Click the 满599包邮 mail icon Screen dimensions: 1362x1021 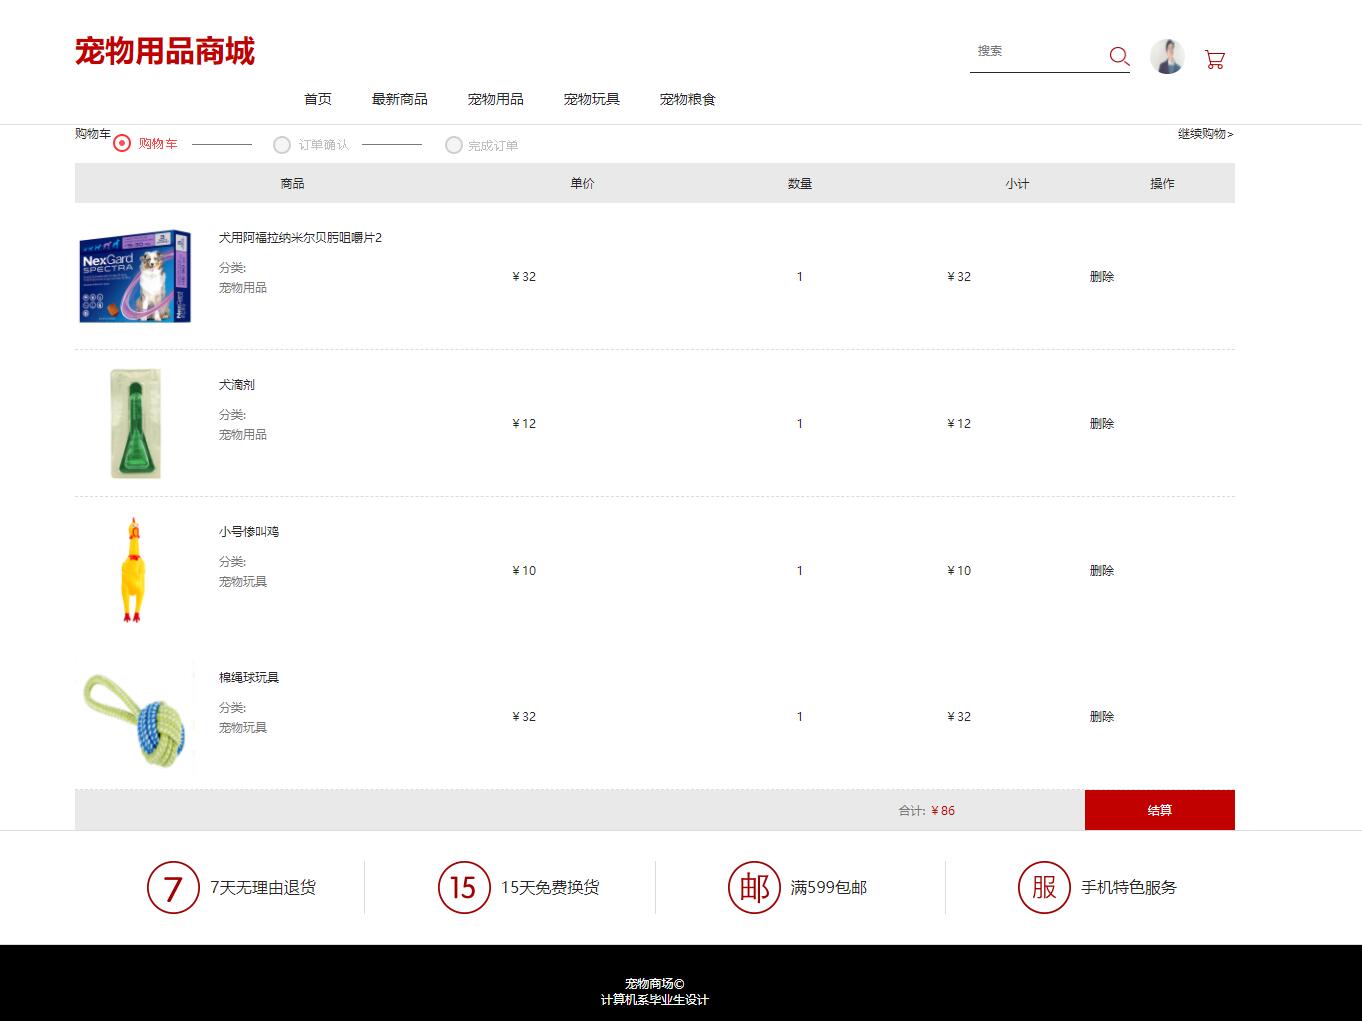pyautogui.click(x=754, y=887)
